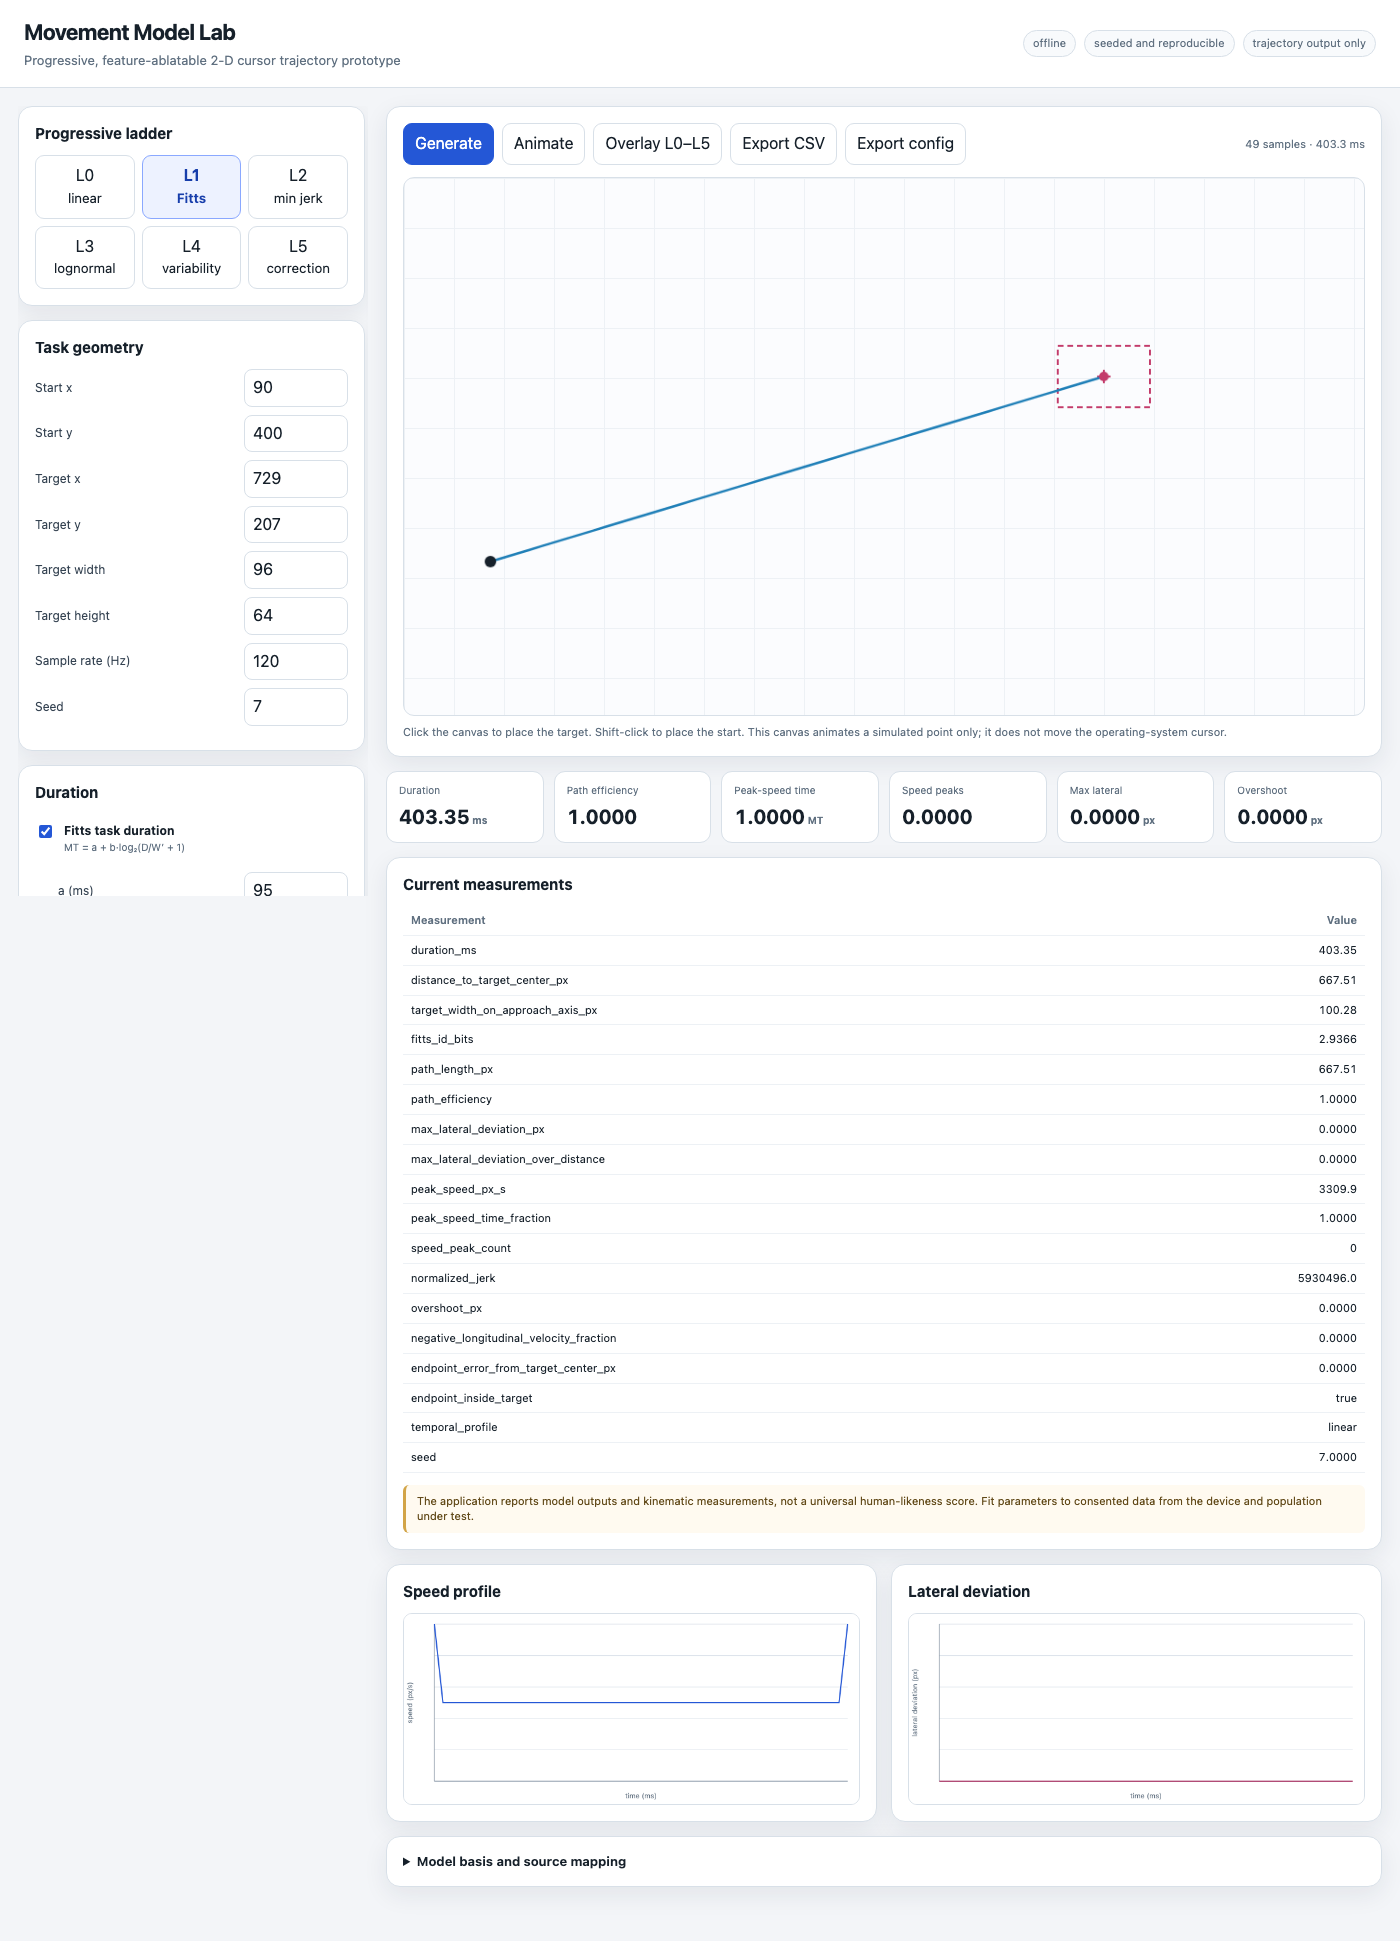Edit the Target width field
This screenshot has height=1941, width=1400.
click(296, 570)
